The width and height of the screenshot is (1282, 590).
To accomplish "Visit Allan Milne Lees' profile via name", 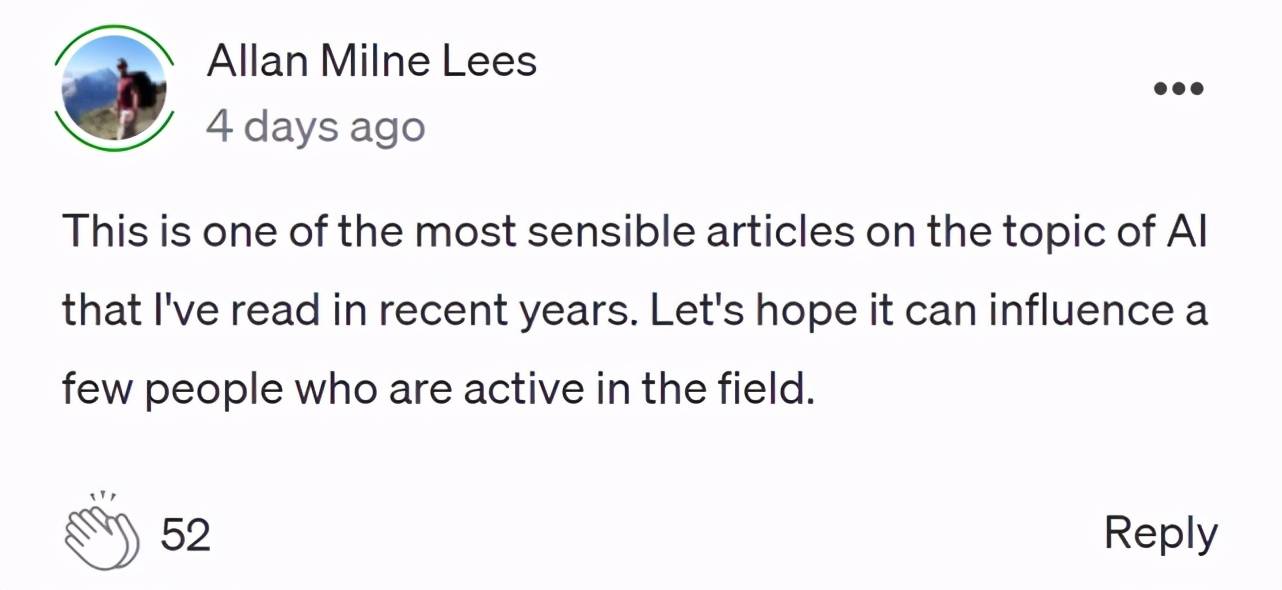I will 371,62.
